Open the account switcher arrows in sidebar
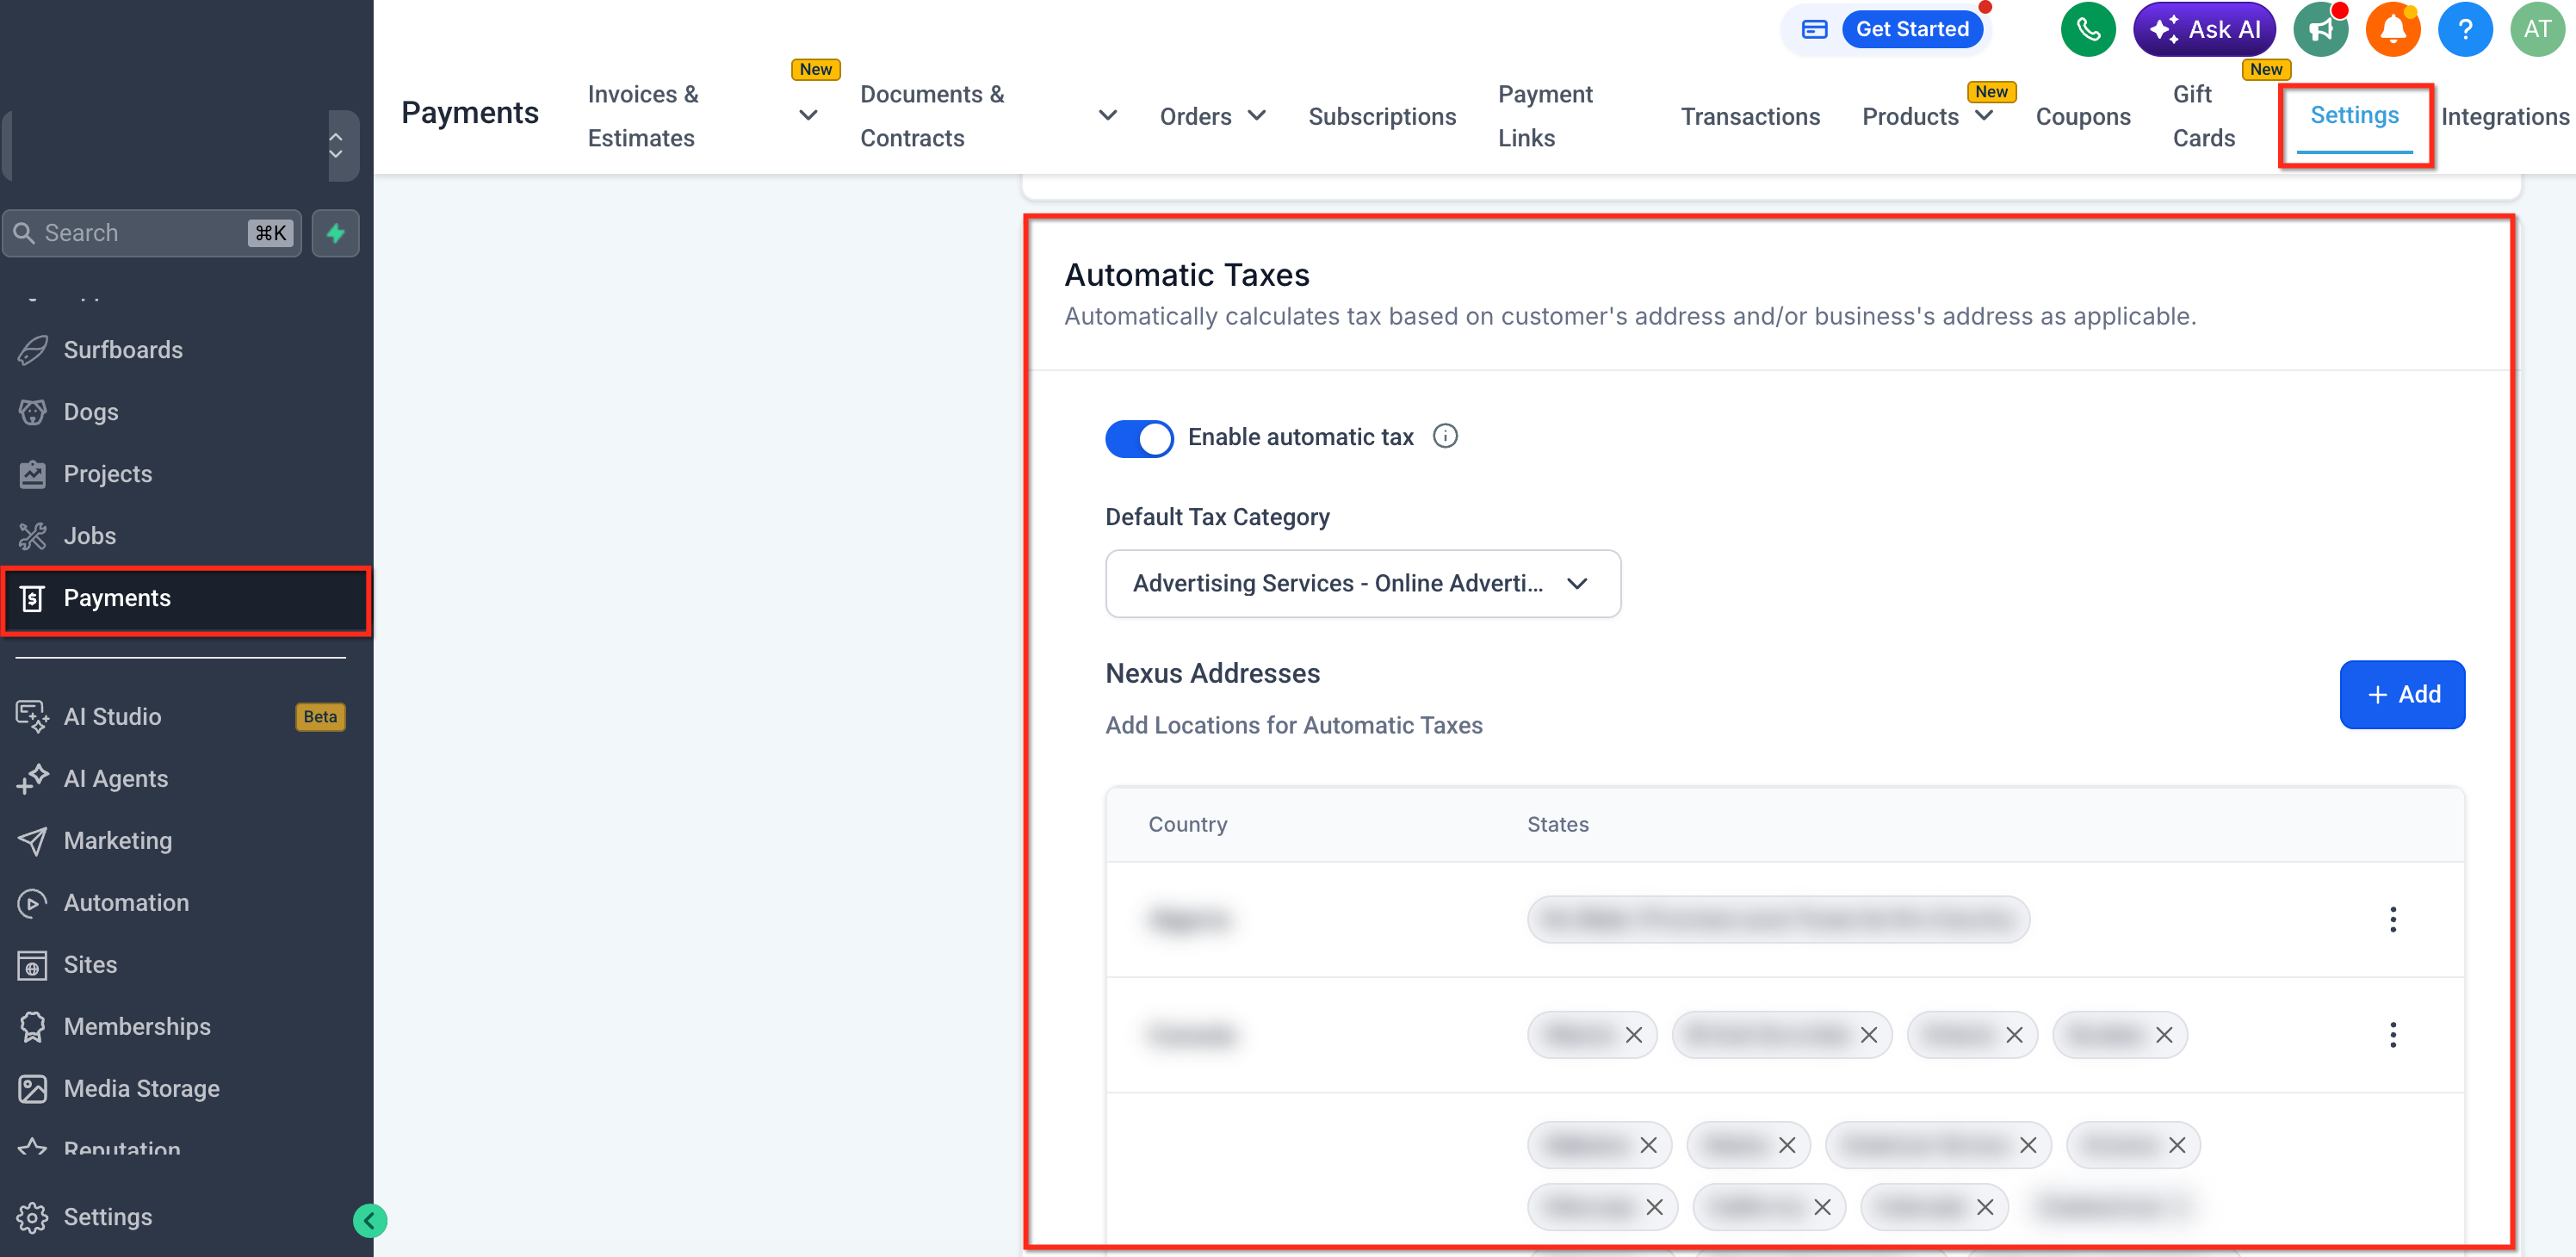This screenshot has width=2576, height=1257. (336, 146)
